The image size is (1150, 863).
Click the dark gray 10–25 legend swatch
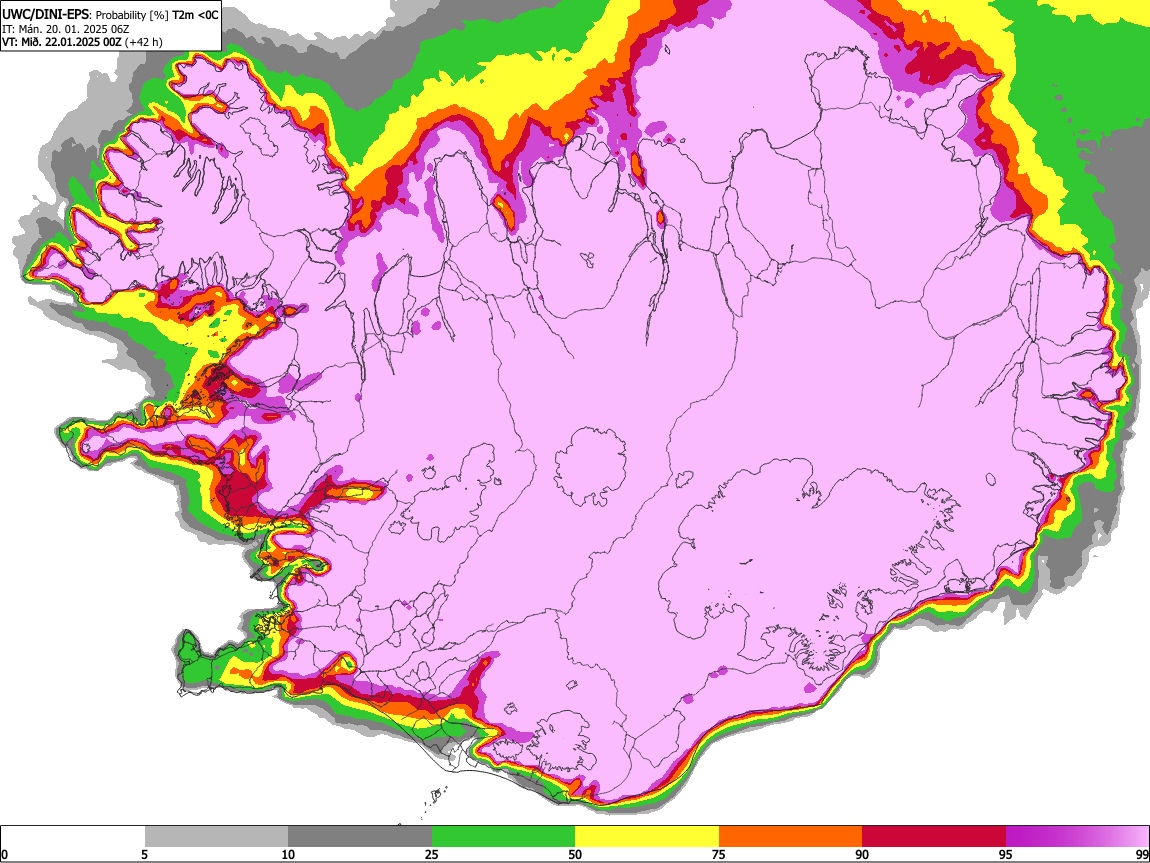(360, 836)
